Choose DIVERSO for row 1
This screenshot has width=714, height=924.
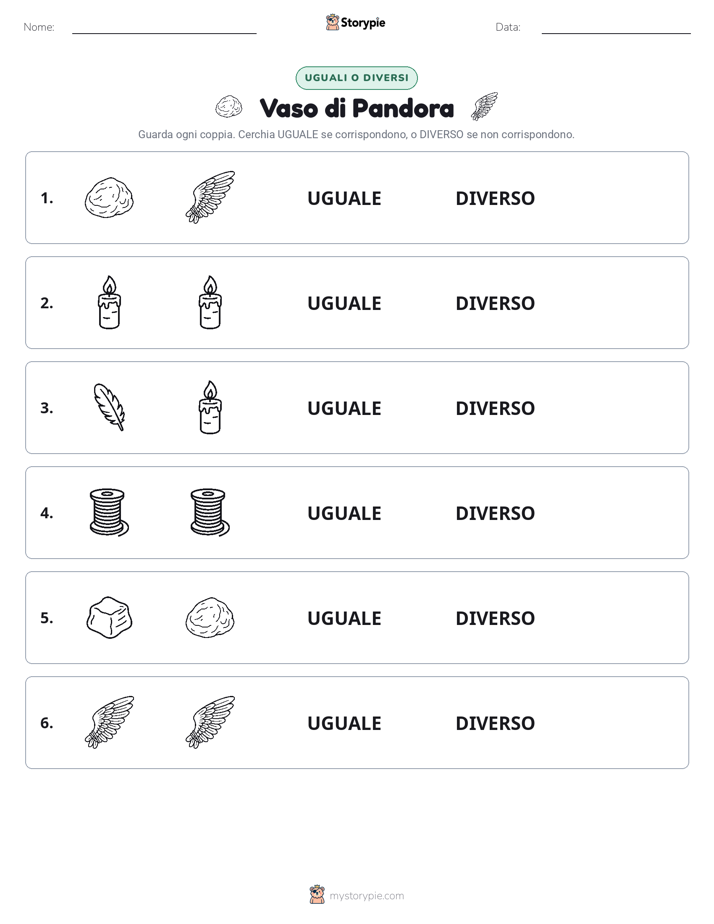pyautogui.click(x=495, y=199)
